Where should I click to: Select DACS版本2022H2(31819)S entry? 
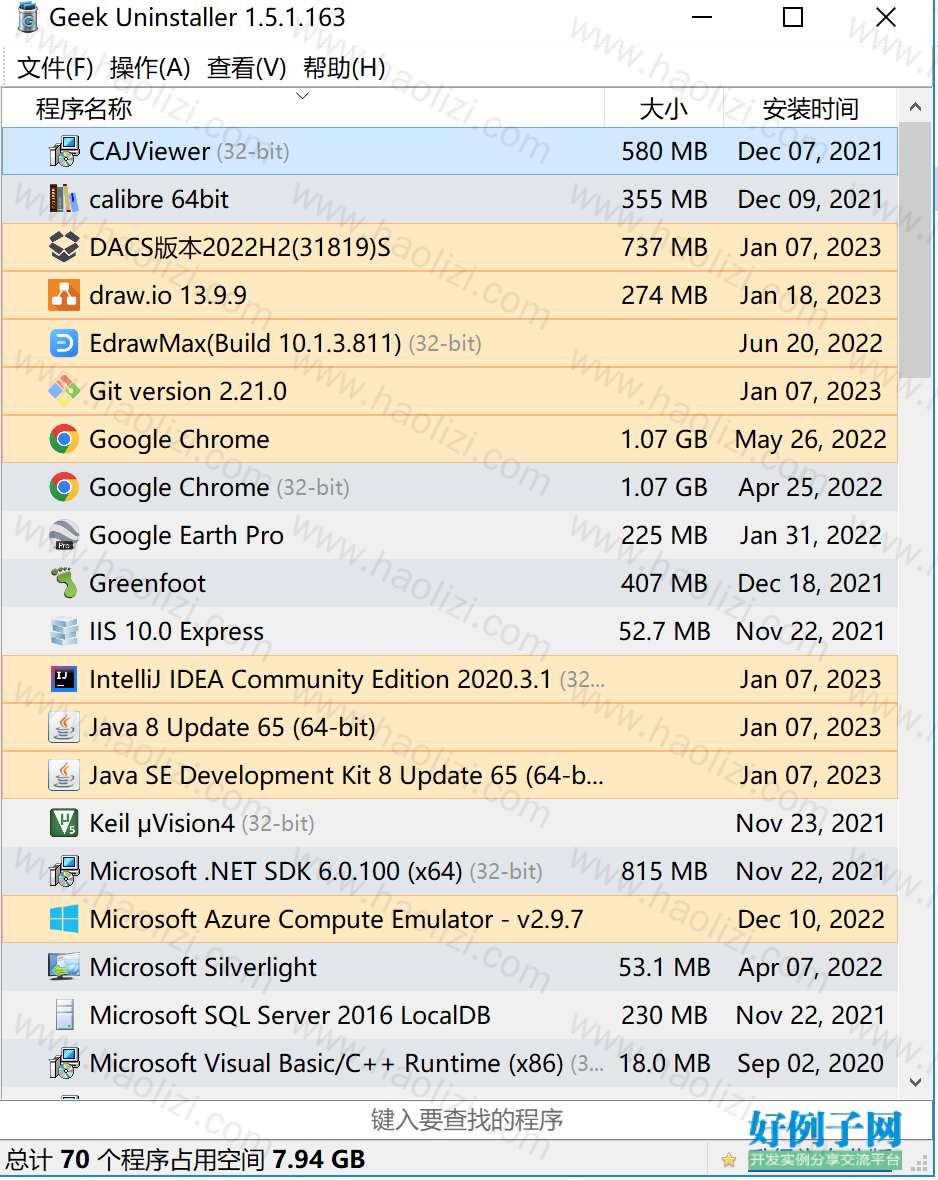[240, 247]
